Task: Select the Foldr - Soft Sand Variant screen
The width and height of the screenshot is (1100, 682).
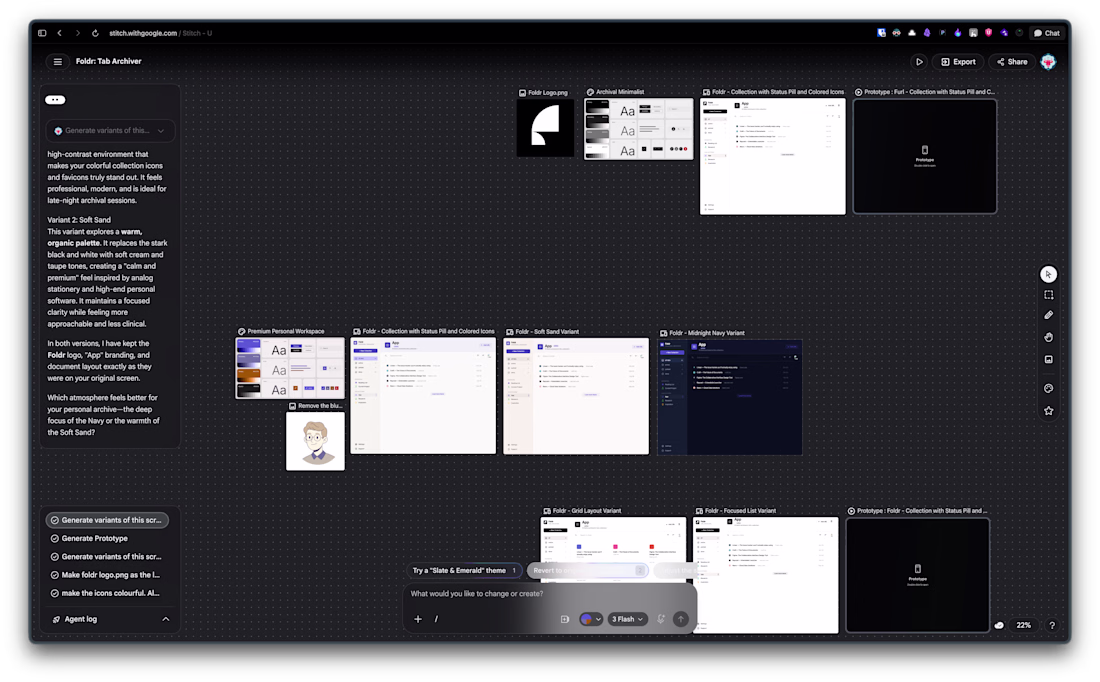Action: pos(576,396)
